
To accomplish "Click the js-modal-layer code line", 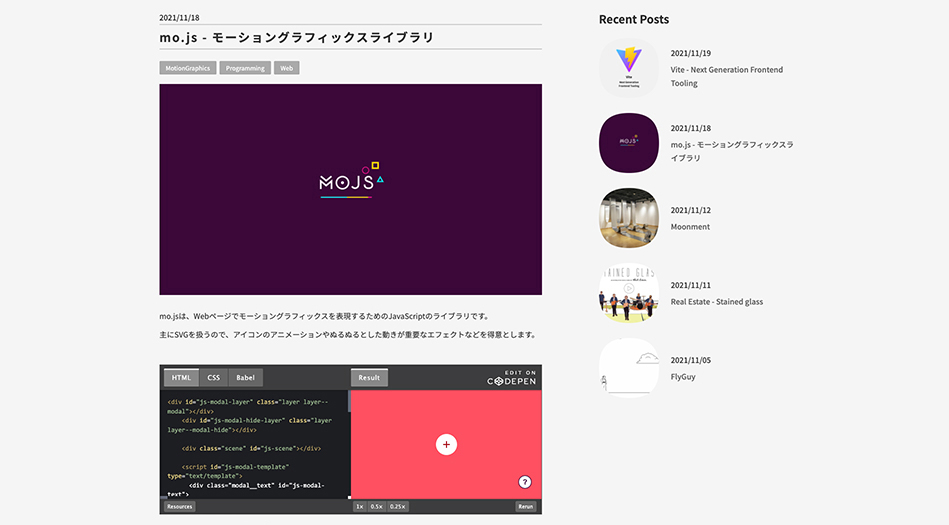I will coord(248,406).
